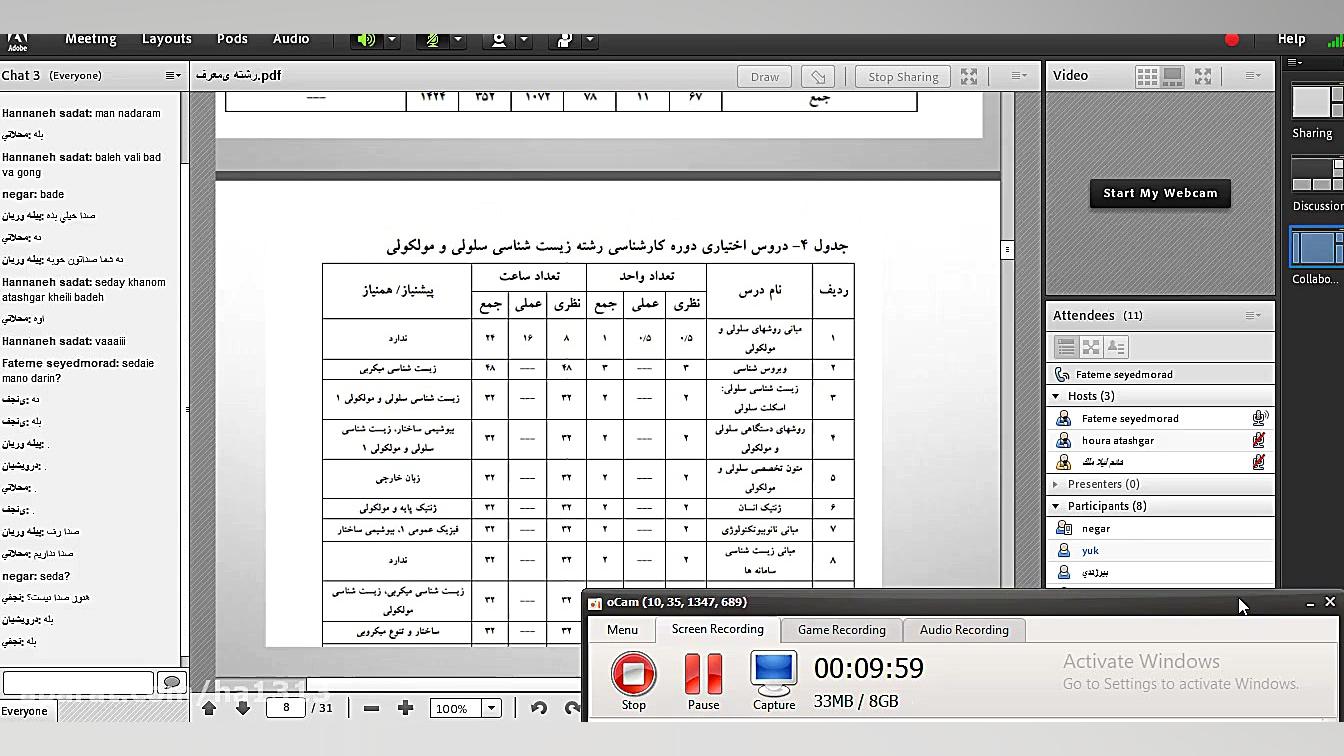Go to next PDF page arrow

pos(242,708)
